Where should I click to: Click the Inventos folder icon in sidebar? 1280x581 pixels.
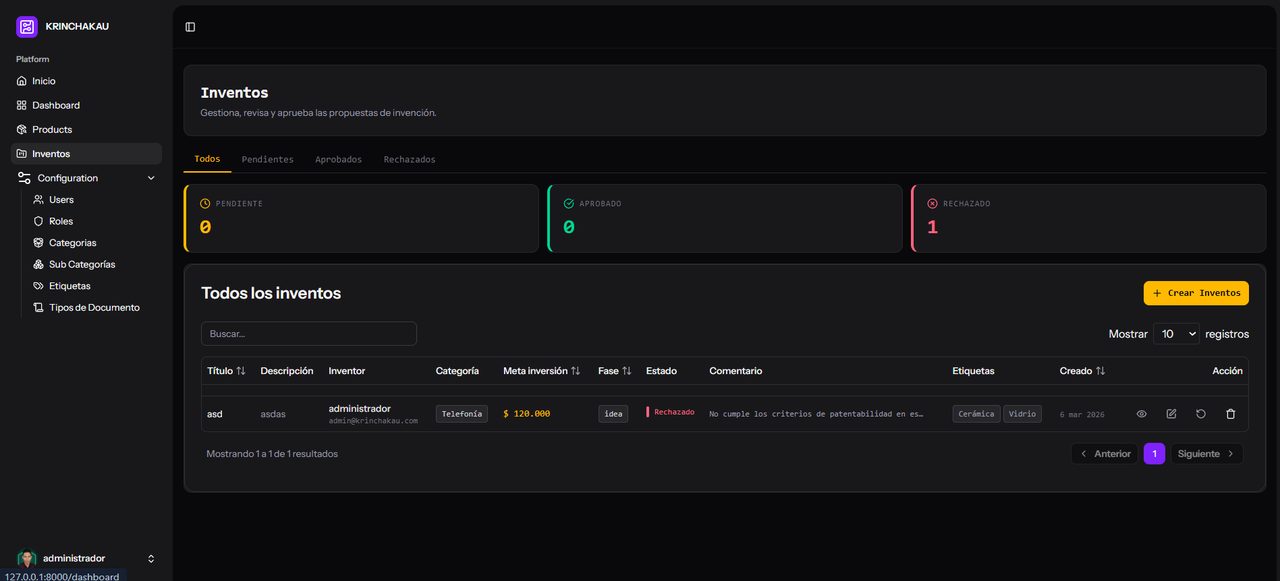click(22, 154)
